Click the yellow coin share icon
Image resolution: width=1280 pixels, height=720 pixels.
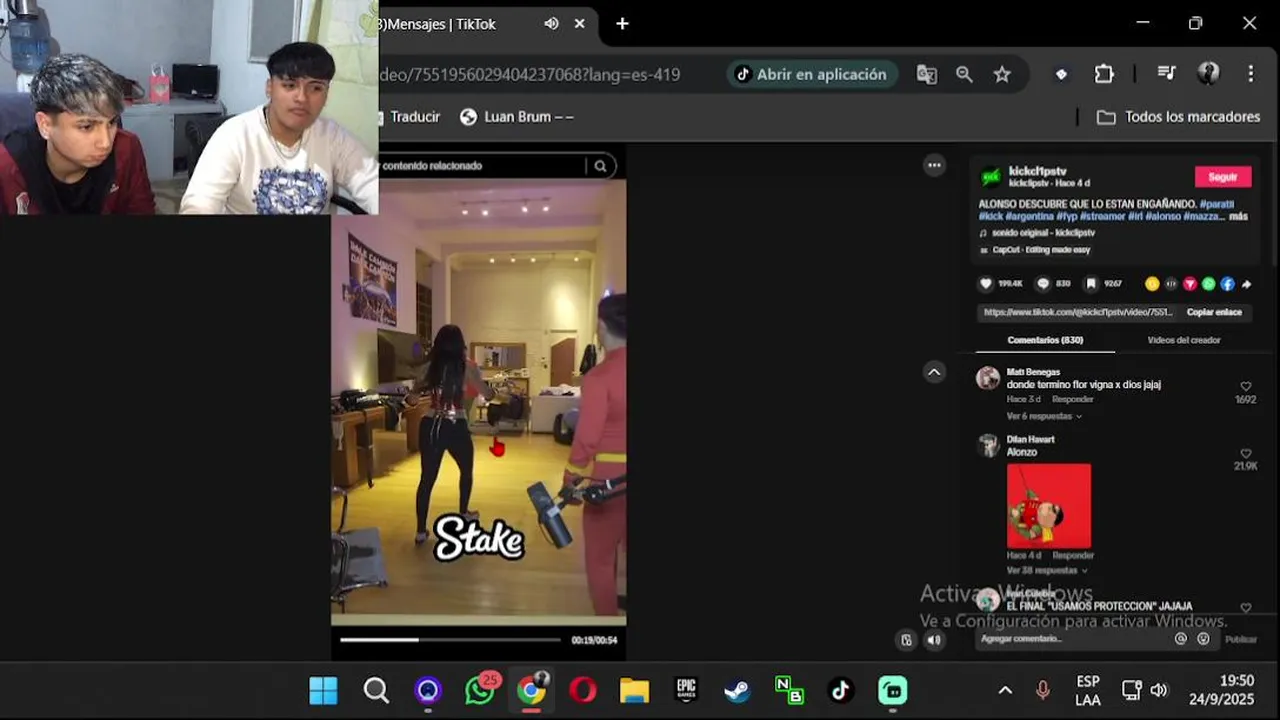(x=1152, y=284)
